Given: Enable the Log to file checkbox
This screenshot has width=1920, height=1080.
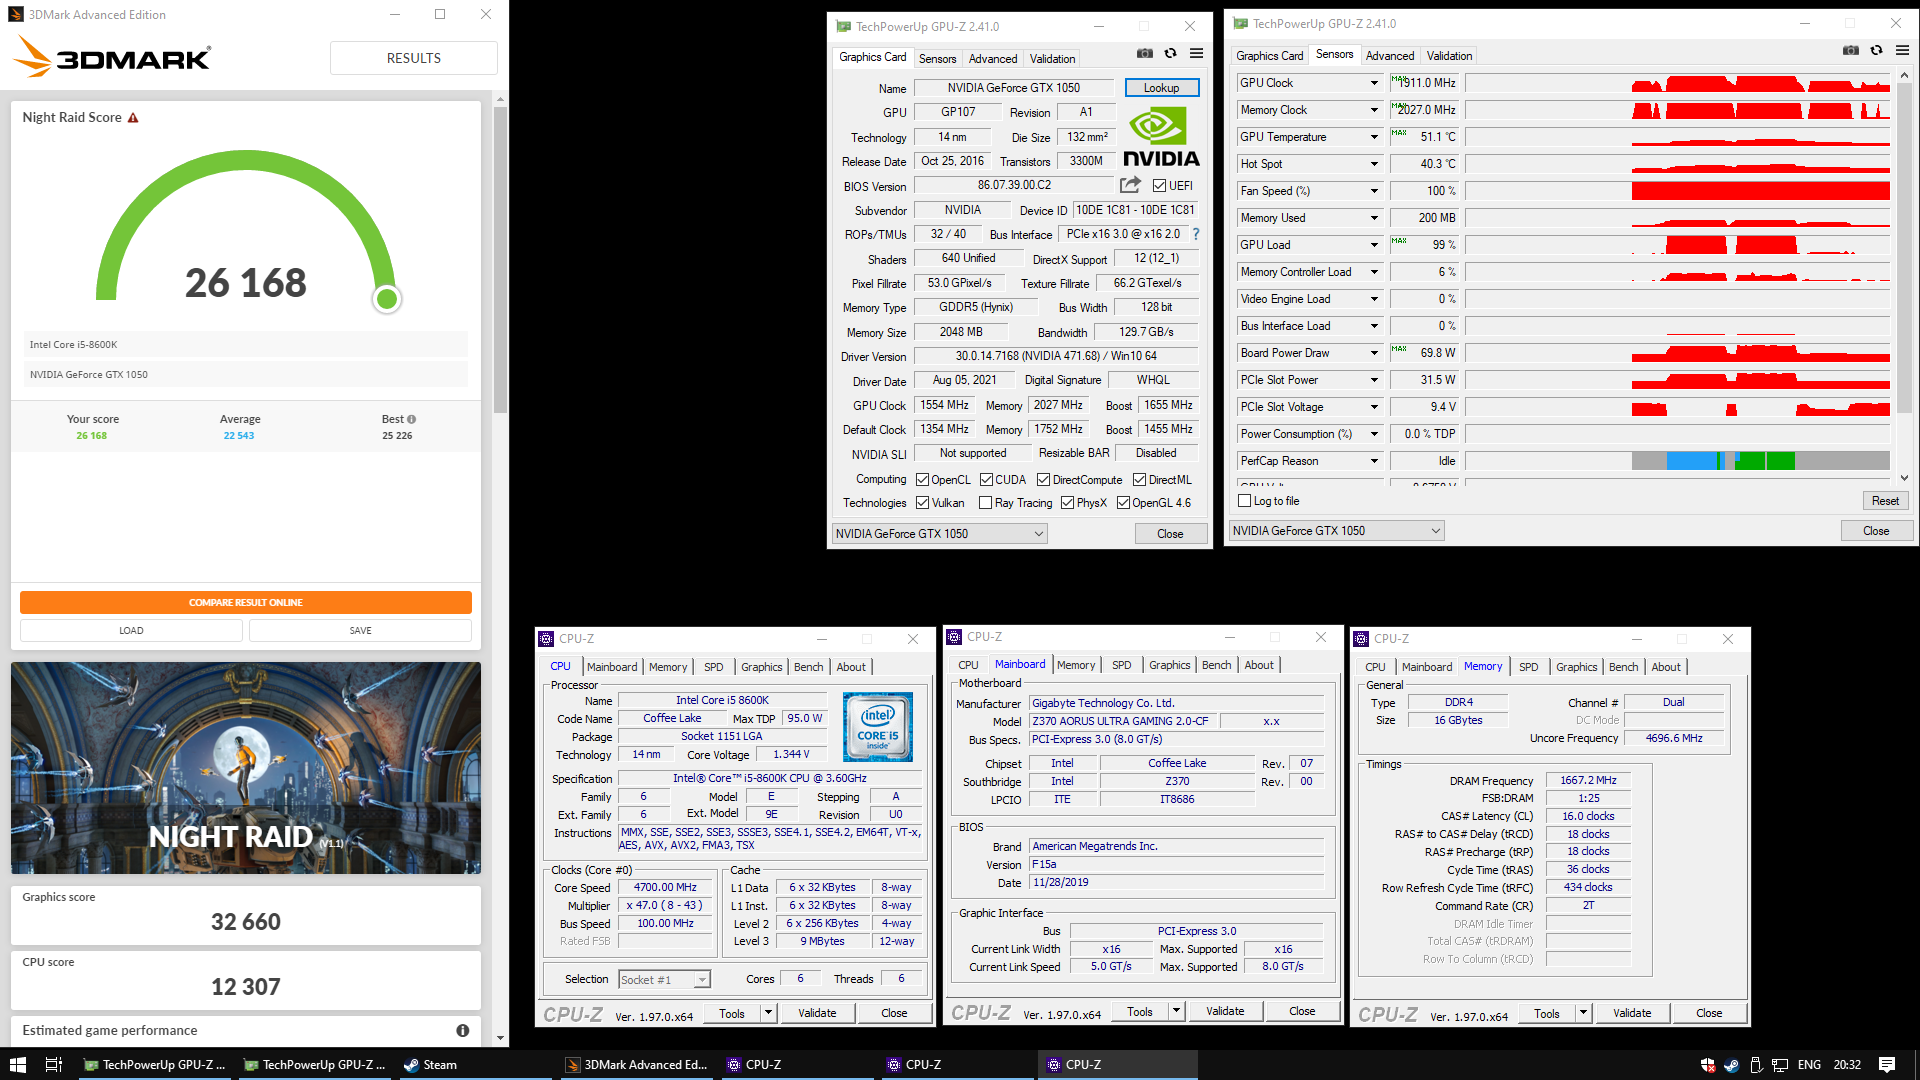Looking at the screenshot, I should (1245, 501).
